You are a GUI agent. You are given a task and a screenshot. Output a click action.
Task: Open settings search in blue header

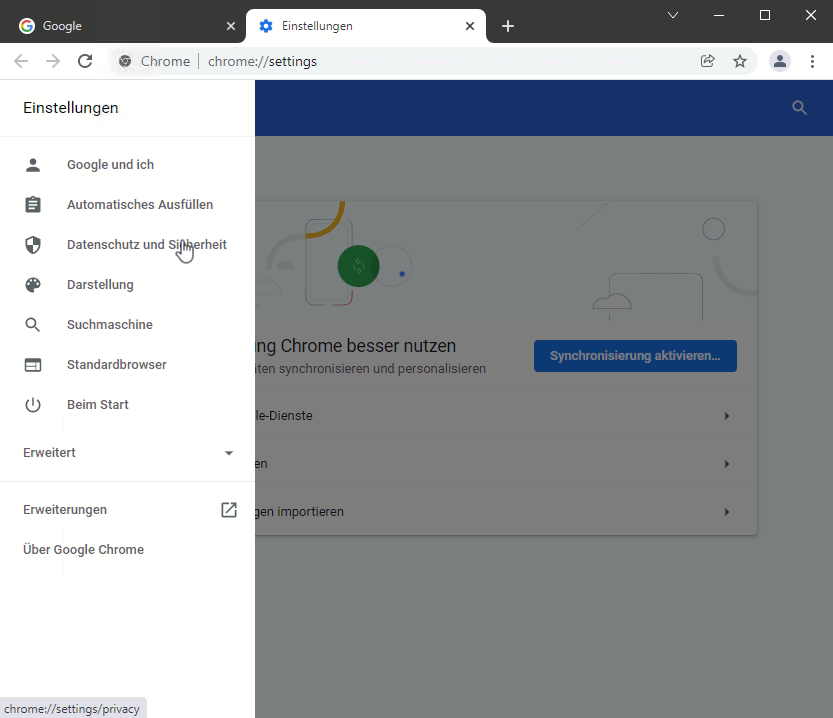click(x=800, y=108)
